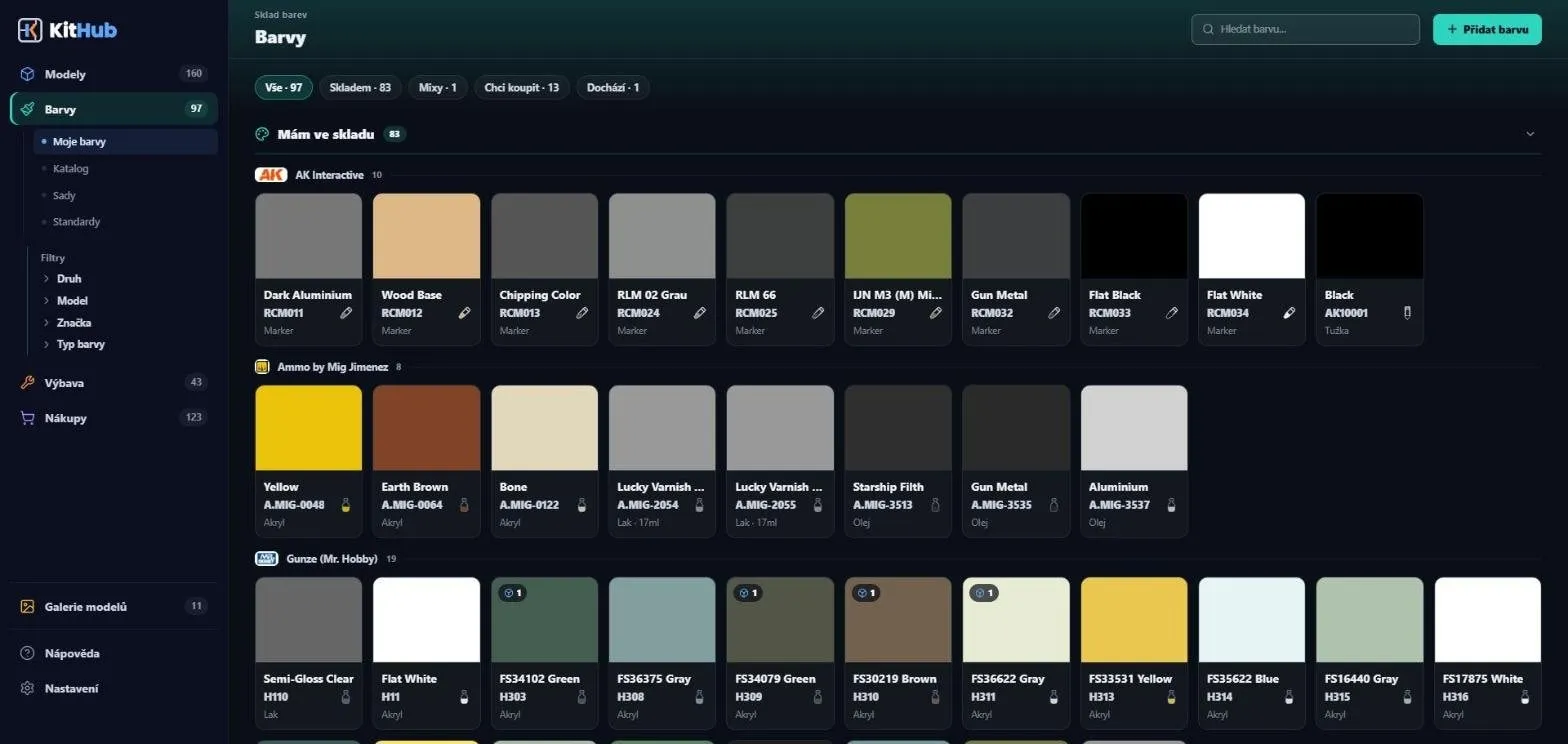Collapse the Mám ve skladu section chevron
Image resolution: width=1568 pixels, height=744 pixels.
click(1530, 134)
